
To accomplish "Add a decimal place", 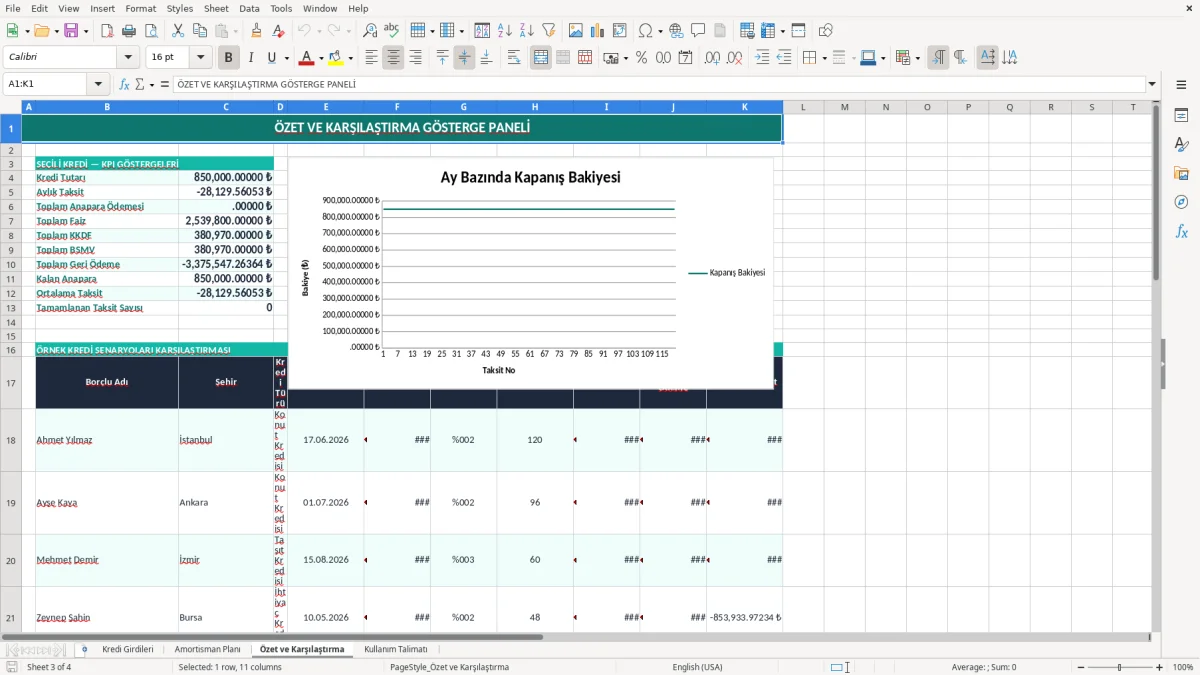I will (713, 58).
